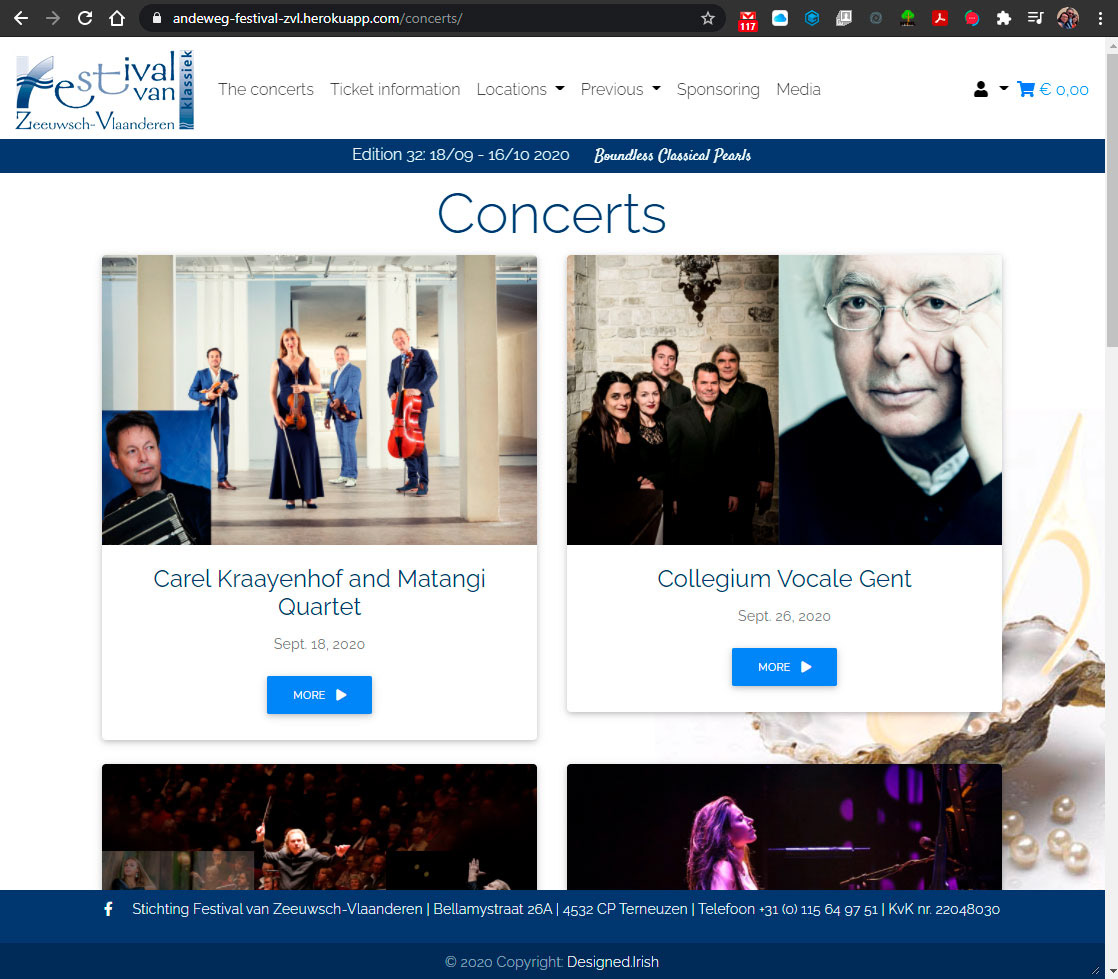This screenshot has height=979, width=1118.
Task: Open Chrome's three-dot menu
Action: coord(1100,18)
